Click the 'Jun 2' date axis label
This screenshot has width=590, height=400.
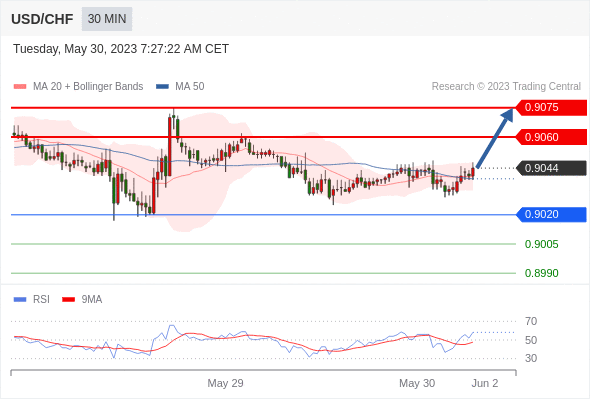[x=485, y=383]
